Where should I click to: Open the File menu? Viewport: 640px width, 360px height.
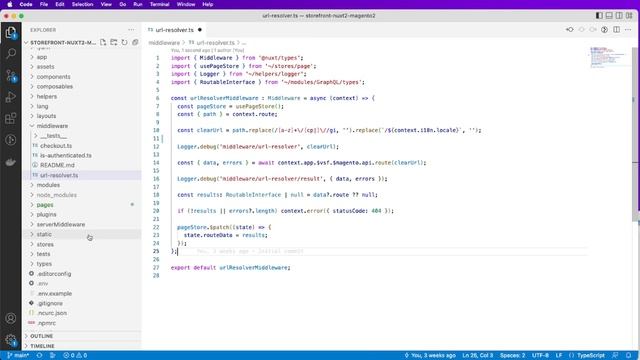[44, 4]
